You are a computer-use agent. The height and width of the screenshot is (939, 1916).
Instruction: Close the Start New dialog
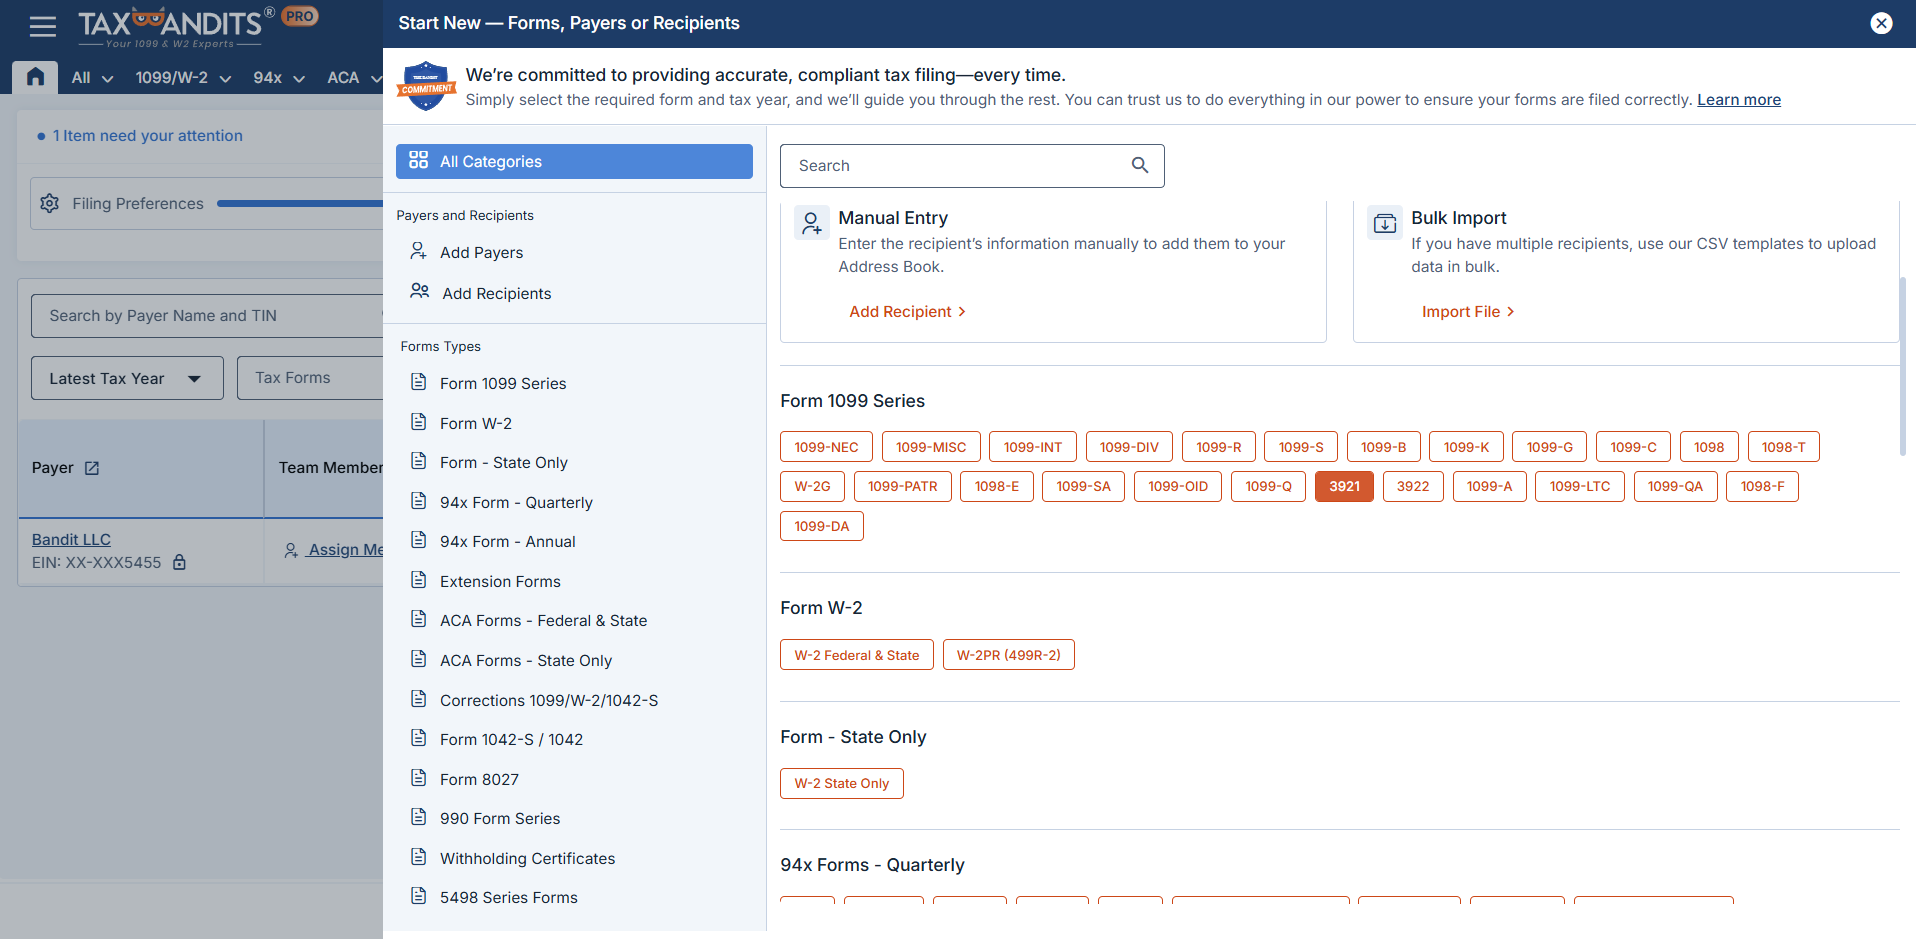[1881, 23]
